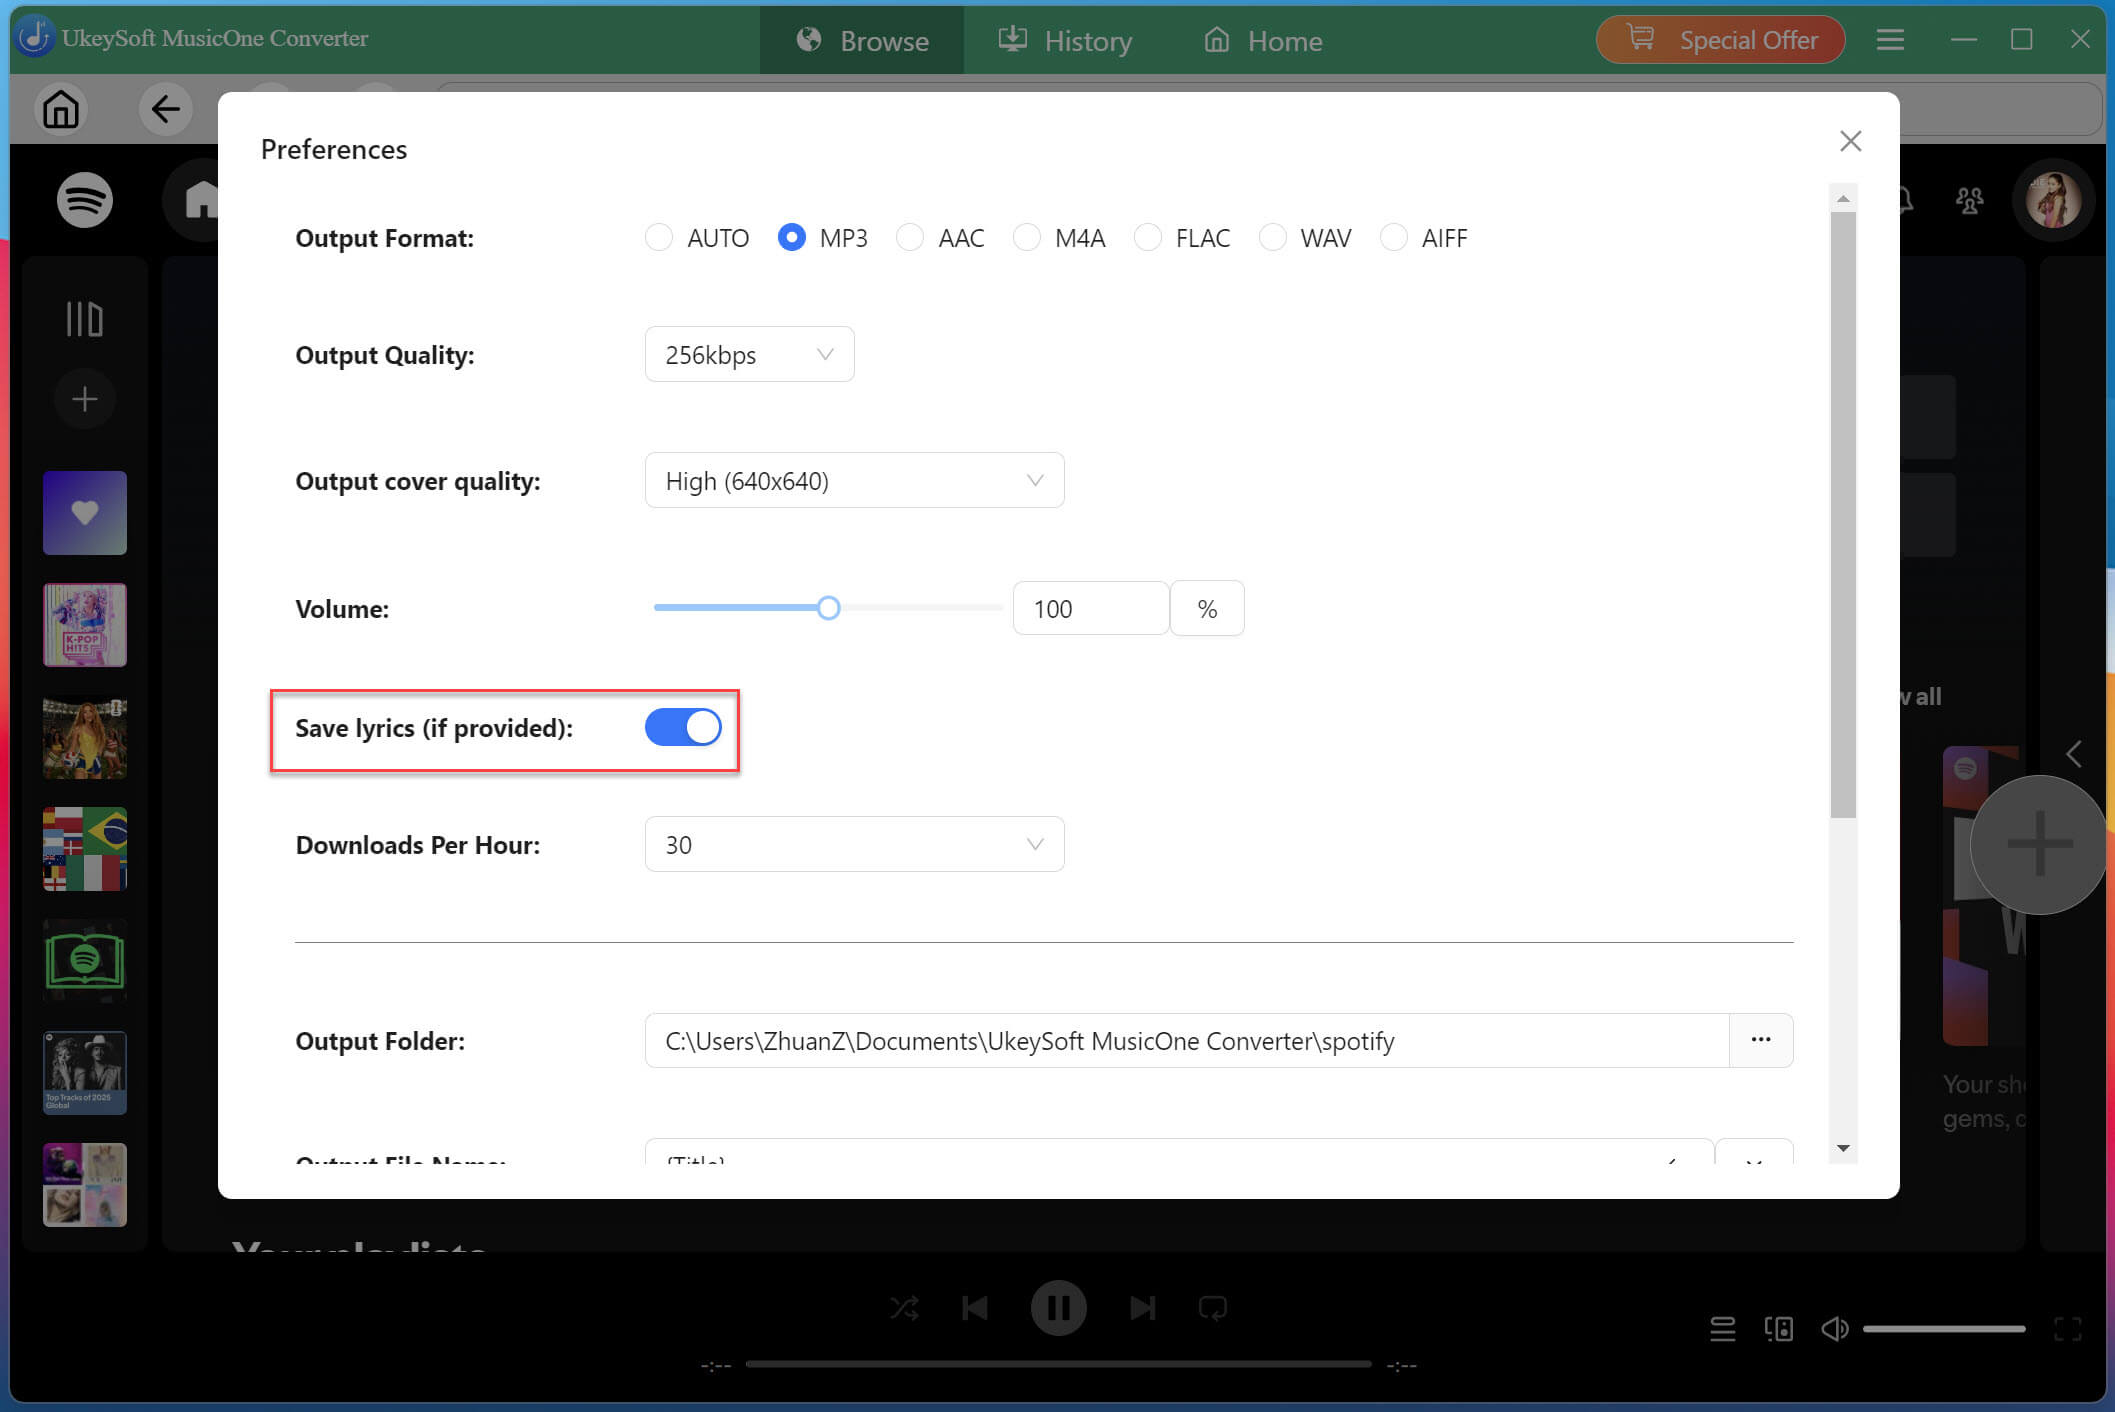This screenshot has height=1412, width=2115.
Task: Skip to previous track
Action: tap(975, 1308)
